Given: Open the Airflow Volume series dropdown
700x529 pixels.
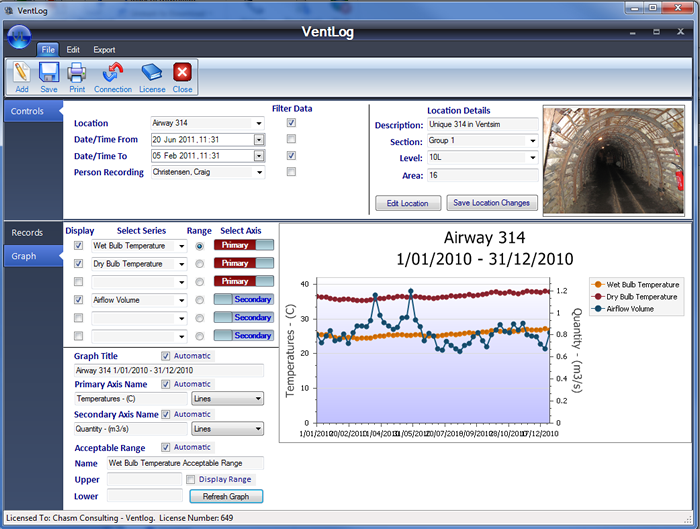Looking at the screenshot, I should tap(181, 300).
